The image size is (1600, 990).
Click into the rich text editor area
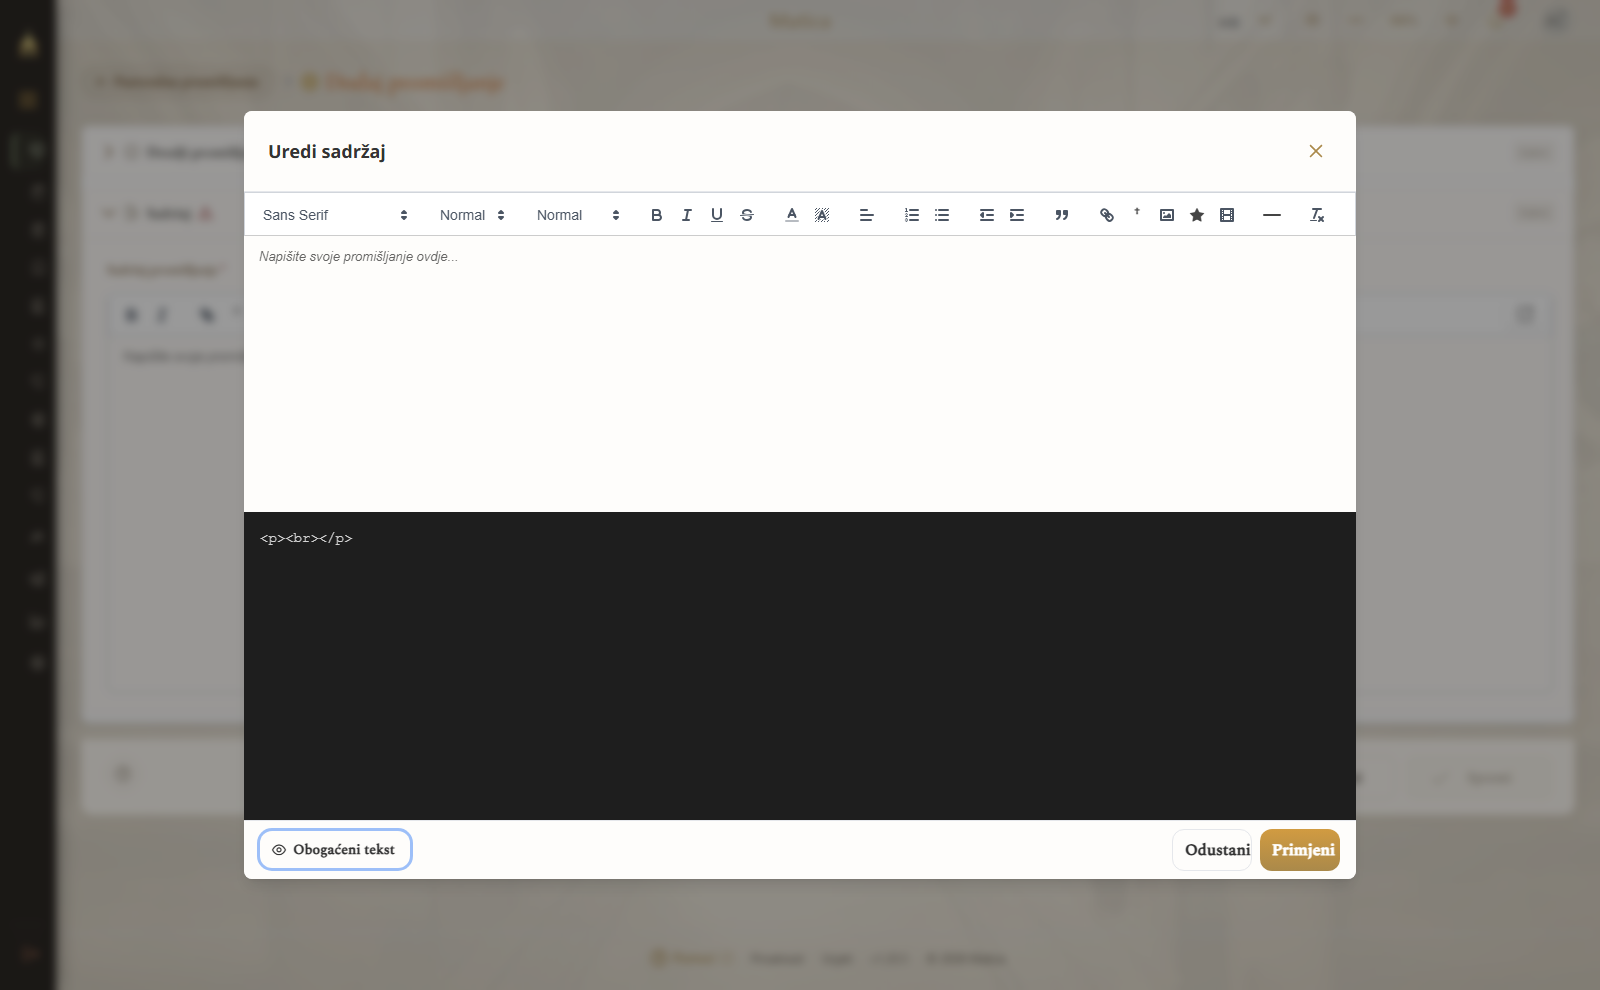pos(800,374)
